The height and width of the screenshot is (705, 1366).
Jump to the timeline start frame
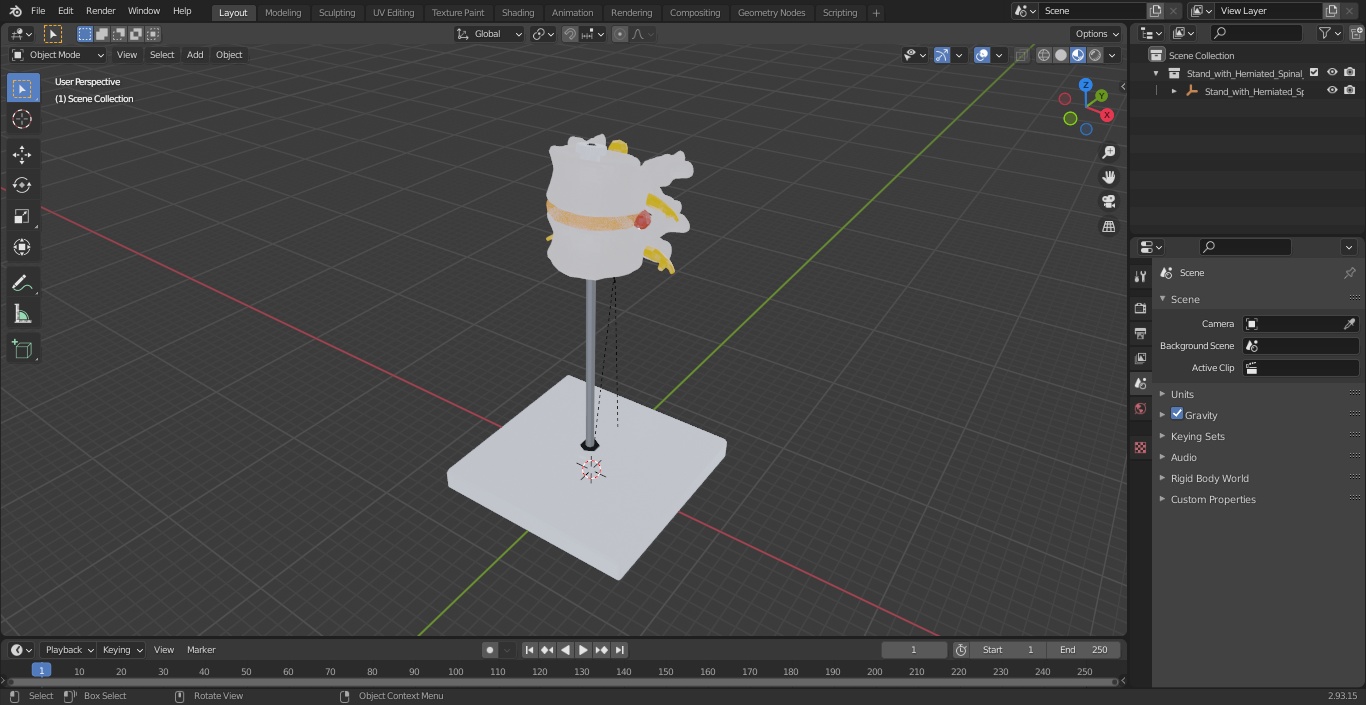tap(530, 650)
